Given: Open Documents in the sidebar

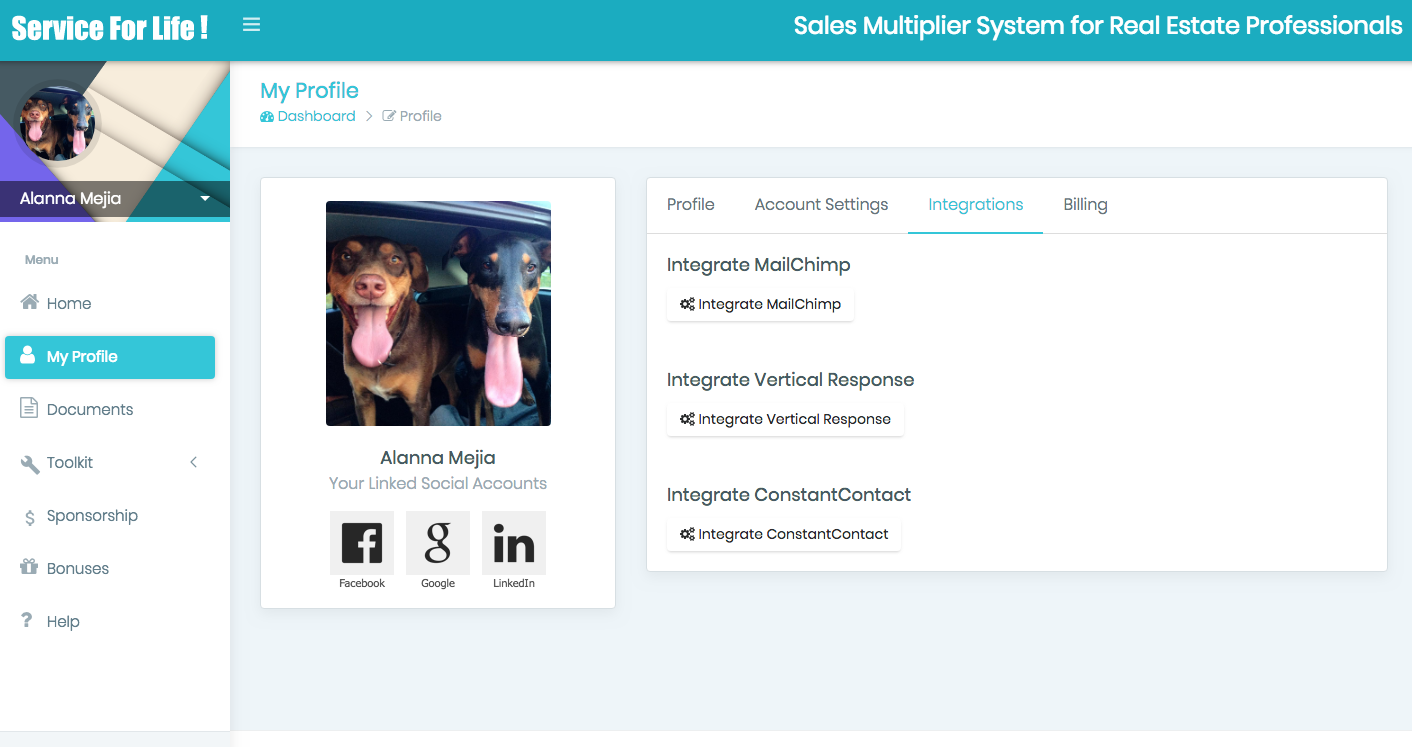Looking at the screenshot, I should tap(89, 409).
